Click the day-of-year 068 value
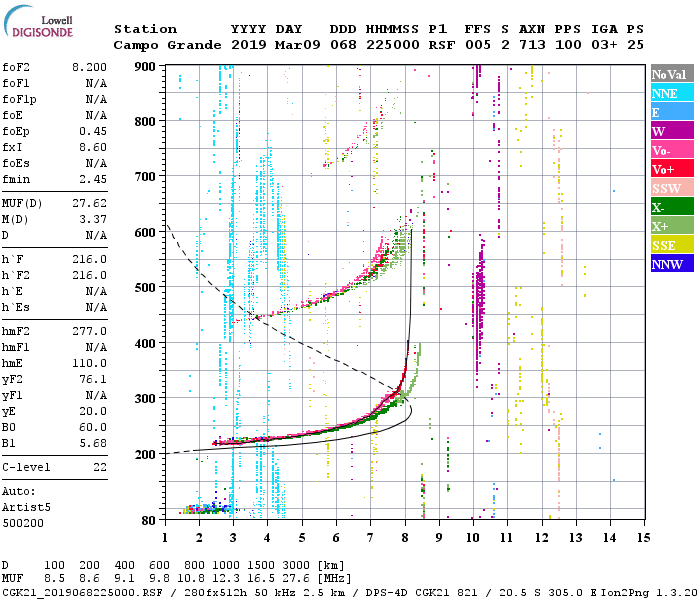This screenshot has width=700, height=600. 343,45
